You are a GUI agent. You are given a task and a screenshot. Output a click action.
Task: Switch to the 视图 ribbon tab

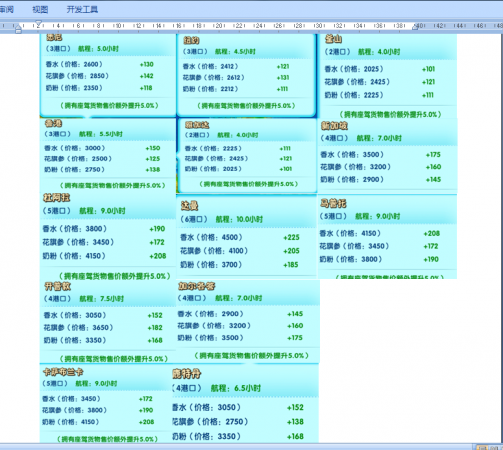click(x=40, y=9)
